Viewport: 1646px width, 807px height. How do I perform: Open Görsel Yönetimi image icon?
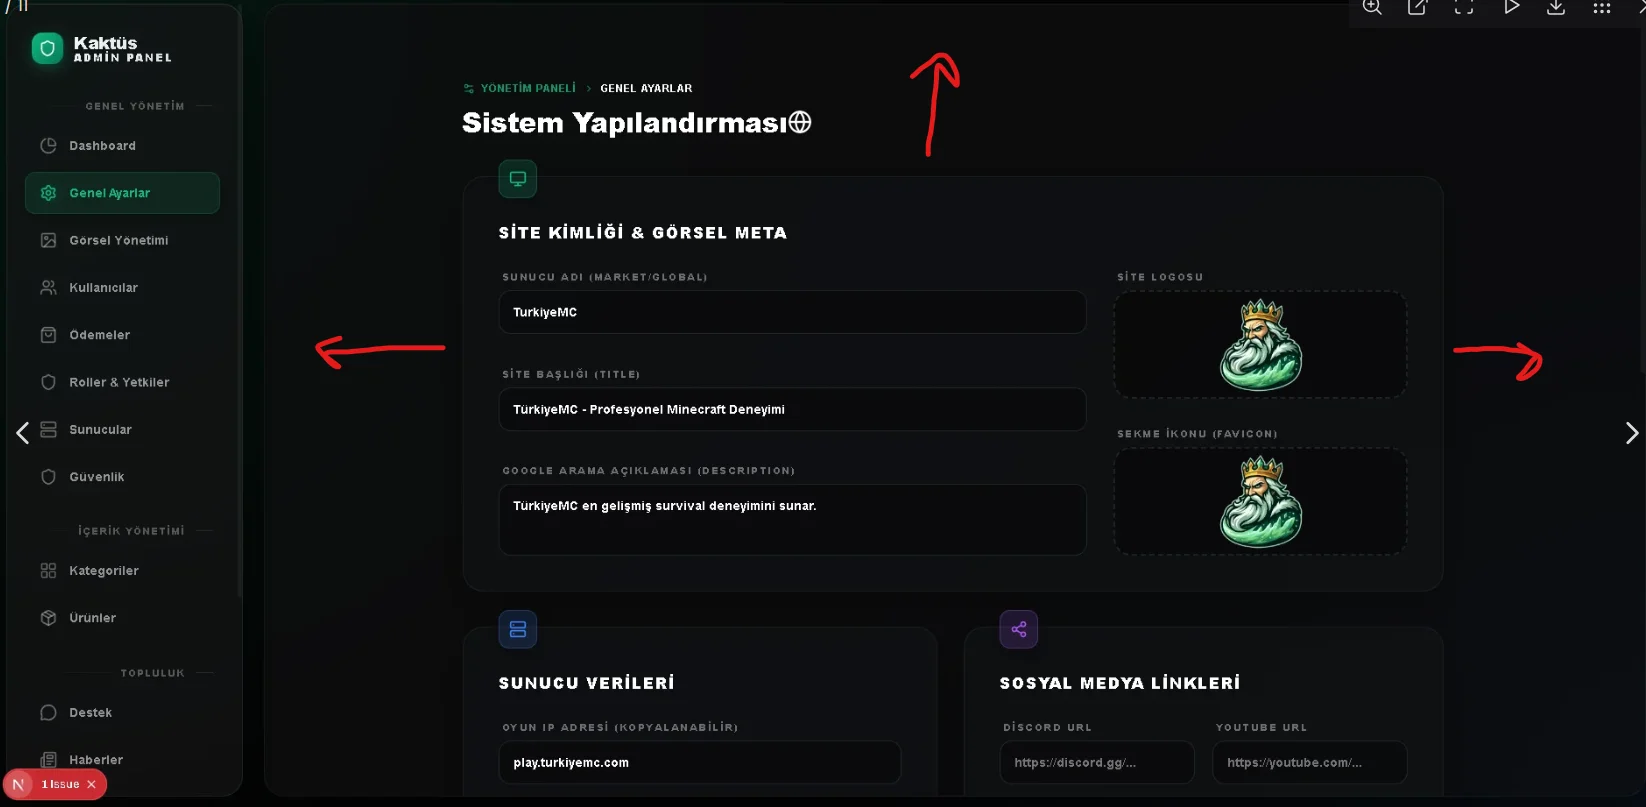tap(48, 240)
